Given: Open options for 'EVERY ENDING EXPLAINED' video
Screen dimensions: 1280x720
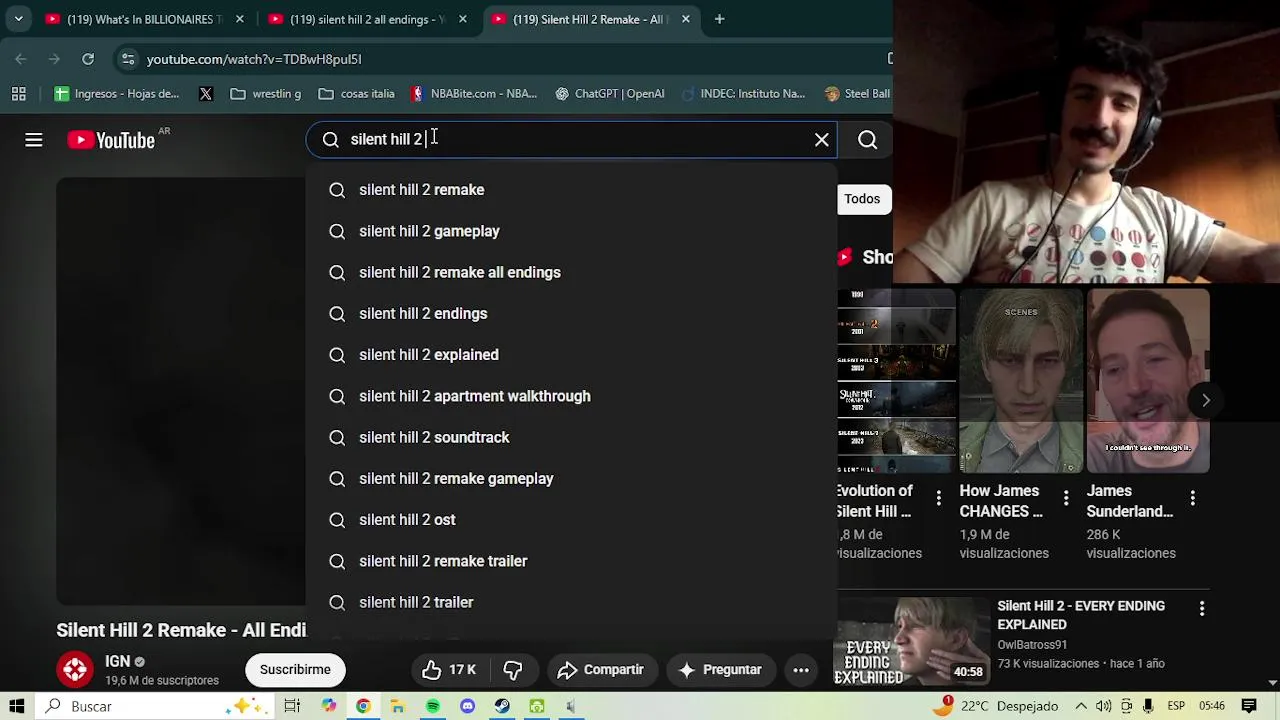Looking at the screenshot, I should (x=1202, y=608).
